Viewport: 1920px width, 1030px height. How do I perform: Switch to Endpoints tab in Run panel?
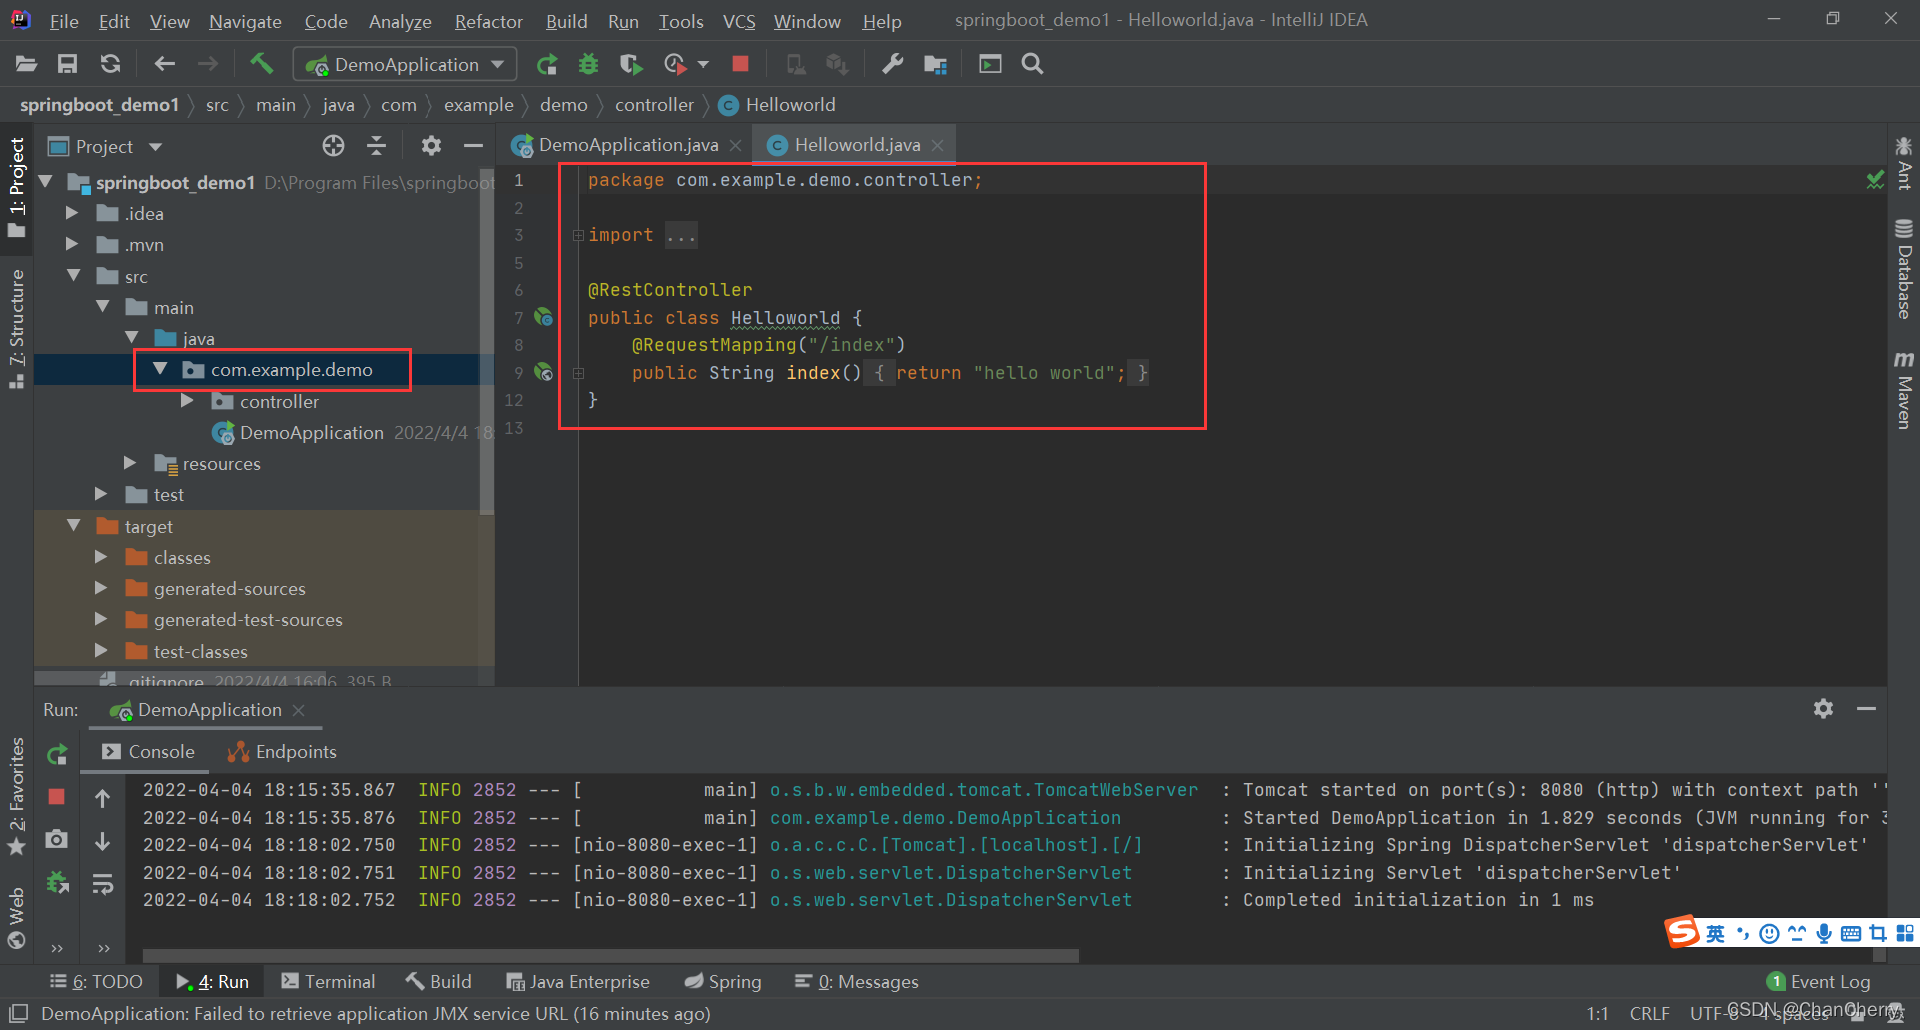click(282, 752)
